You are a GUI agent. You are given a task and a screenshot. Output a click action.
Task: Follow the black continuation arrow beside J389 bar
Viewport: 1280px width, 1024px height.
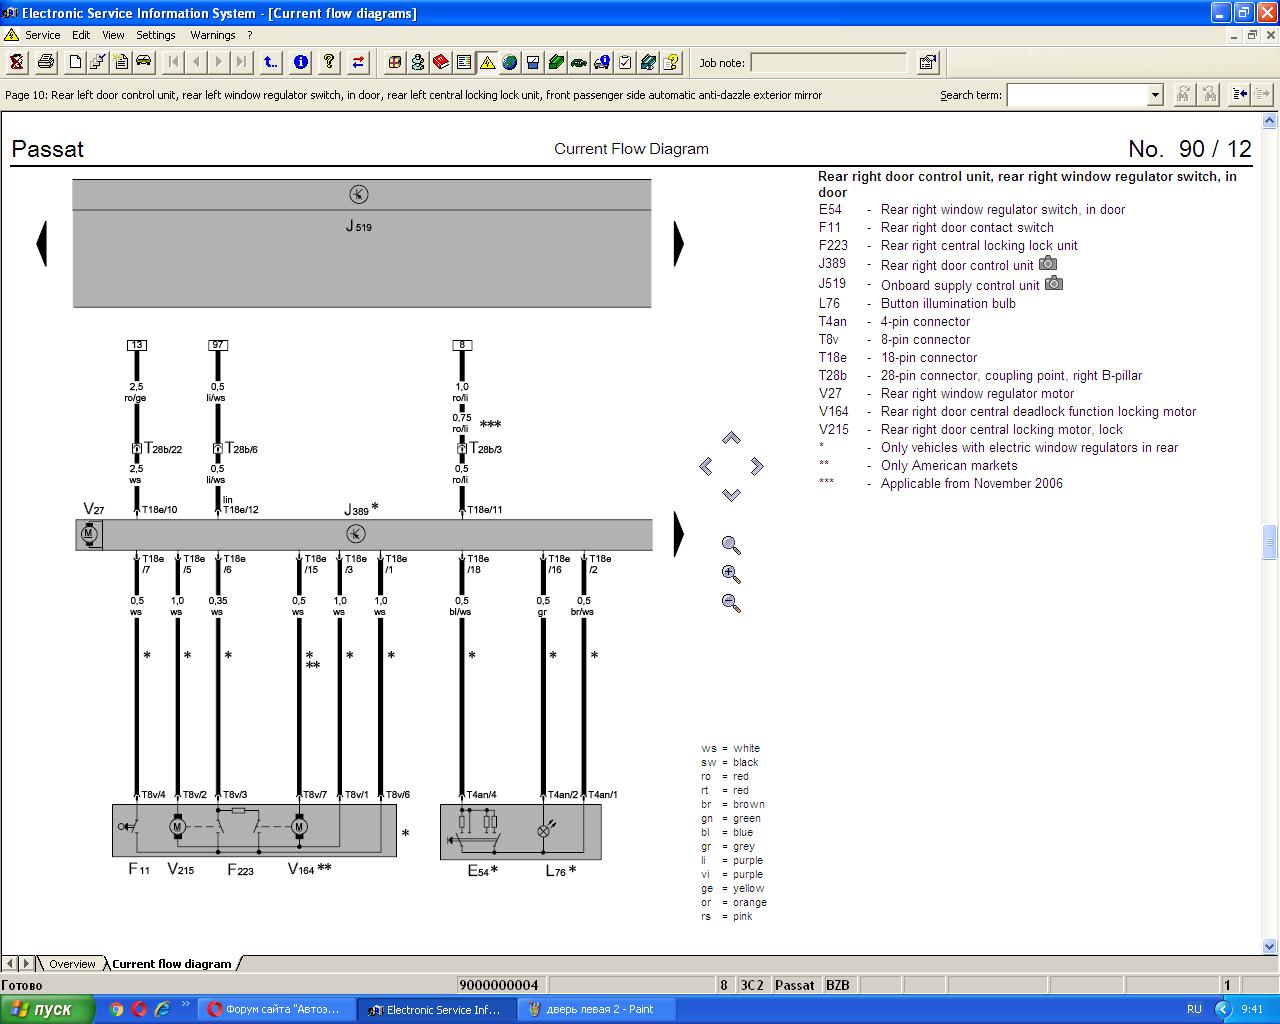tap(679, 534)
